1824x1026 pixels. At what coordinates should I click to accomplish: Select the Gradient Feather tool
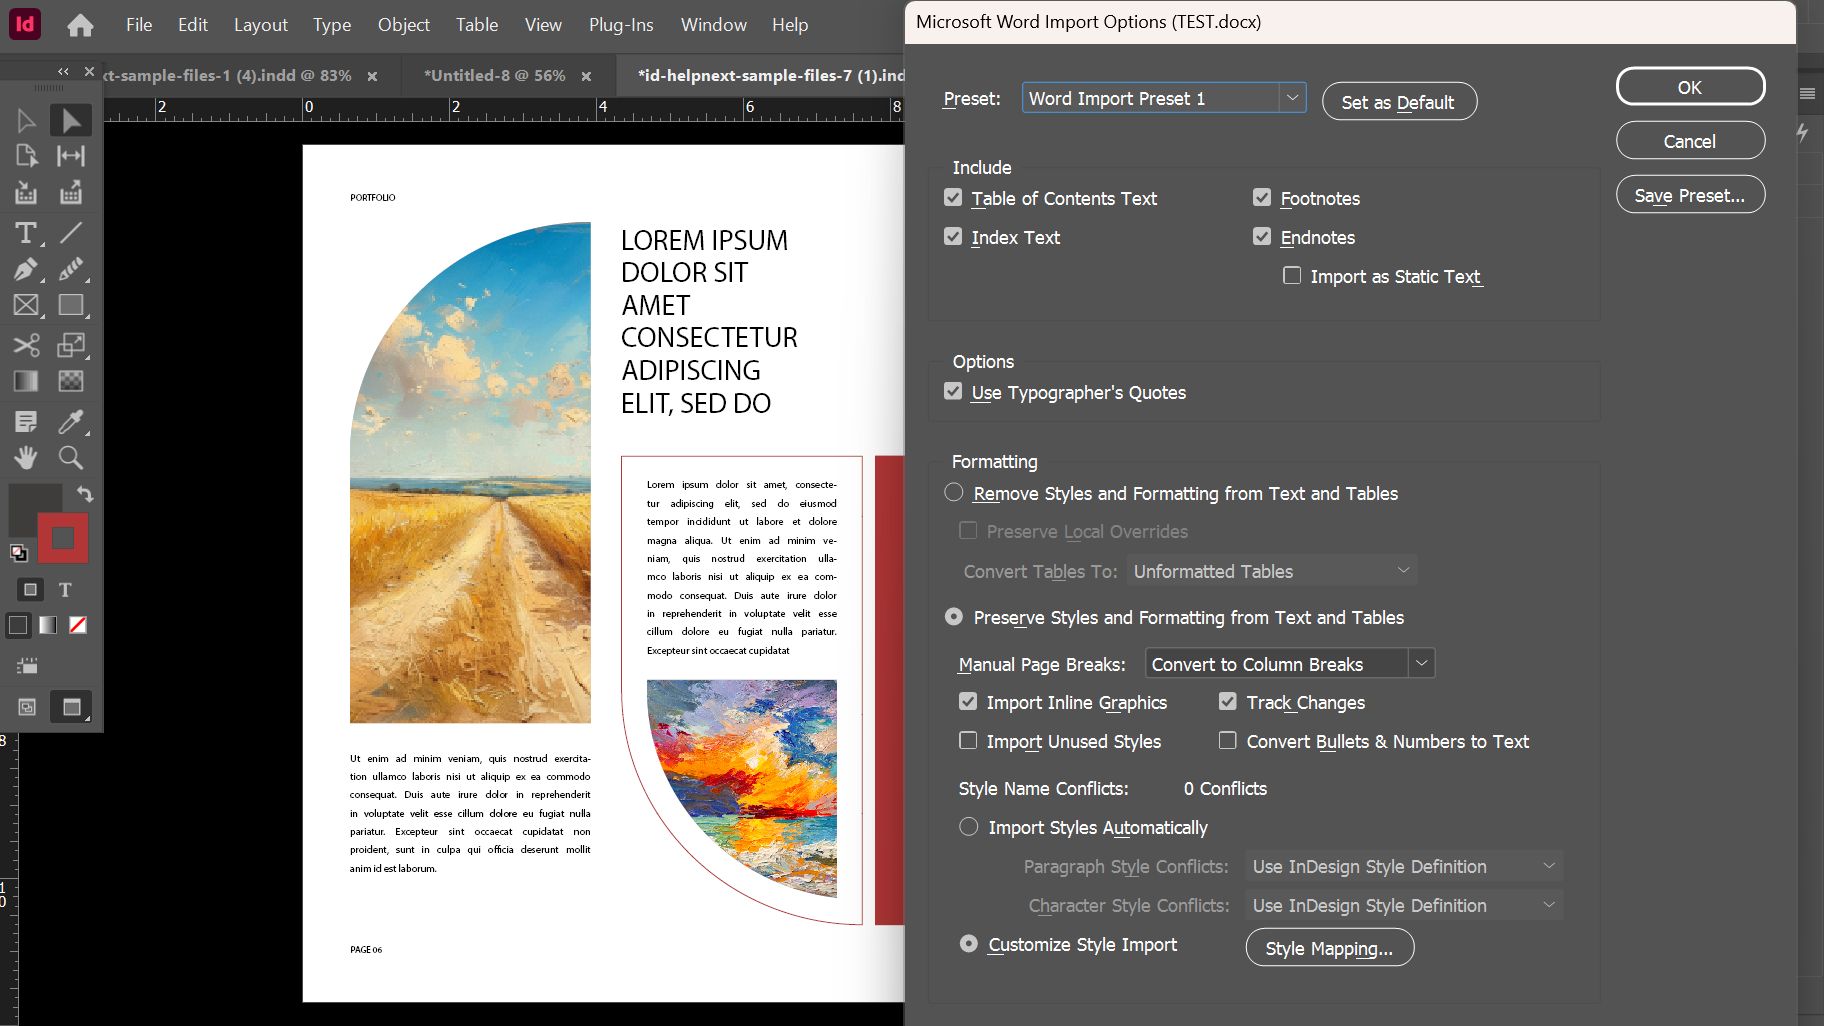[70, 381]
